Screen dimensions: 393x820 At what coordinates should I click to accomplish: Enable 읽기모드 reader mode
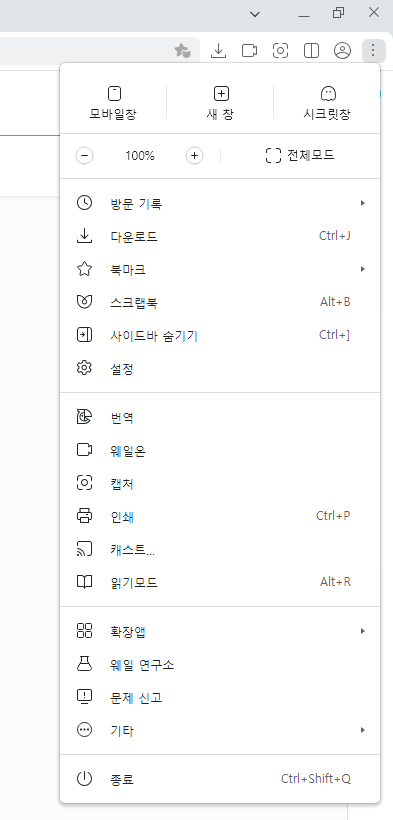tap(220, 582)
